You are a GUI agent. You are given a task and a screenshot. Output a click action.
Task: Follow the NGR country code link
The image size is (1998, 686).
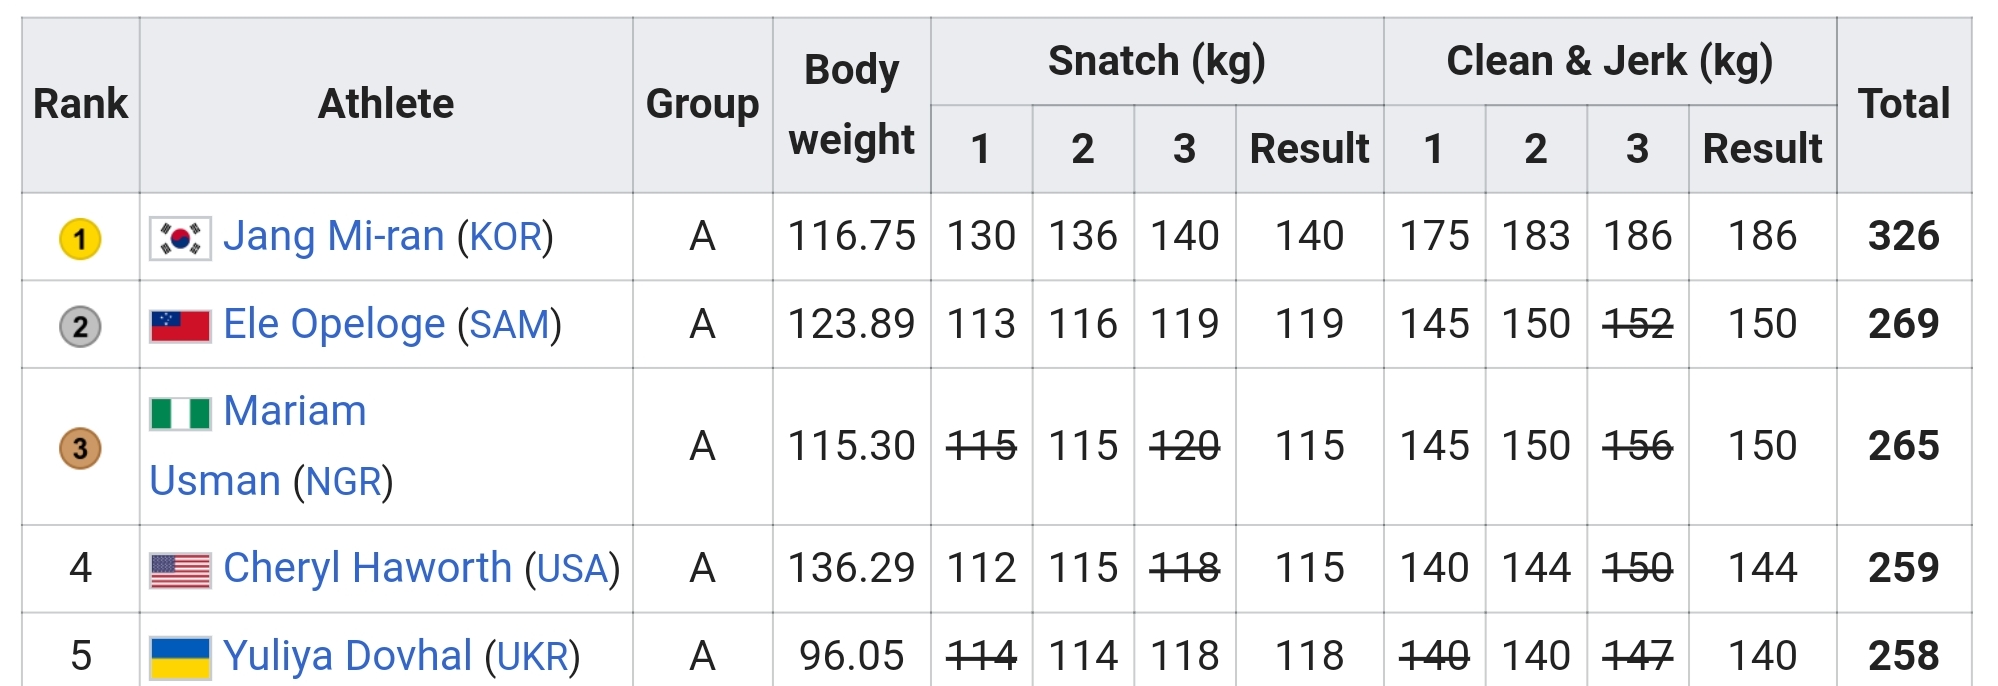[x=343, y=483]
